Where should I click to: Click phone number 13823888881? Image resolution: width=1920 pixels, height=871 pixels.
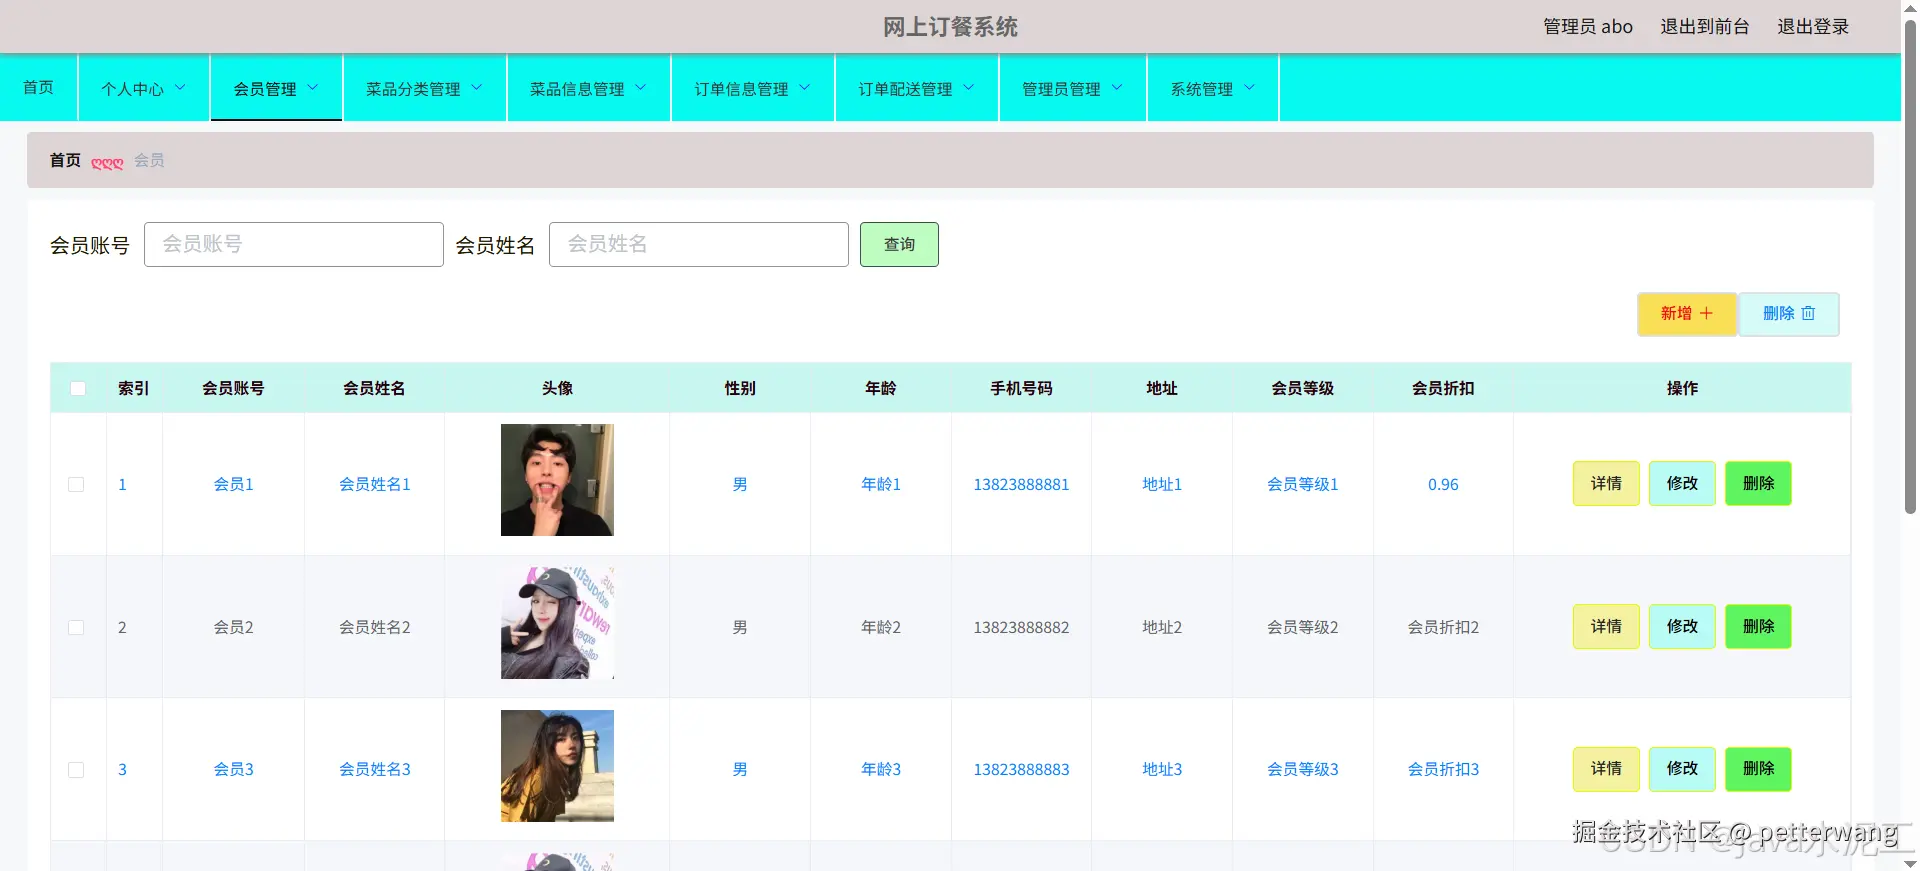[x=1021, y=484]
